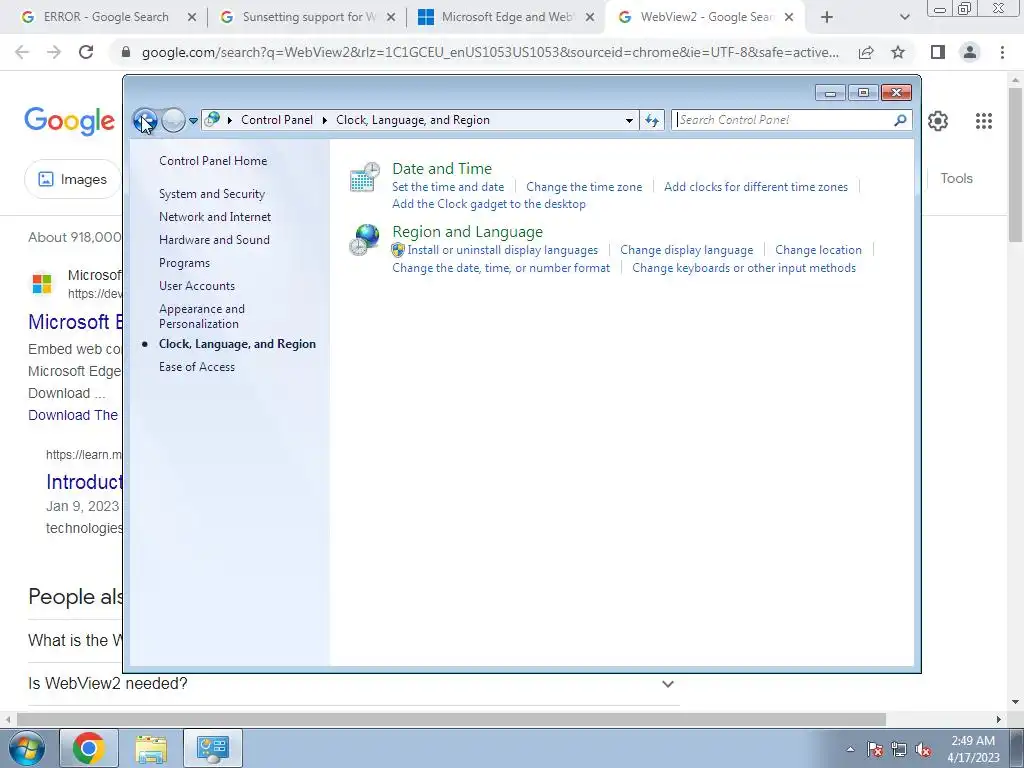Image resolution: width=1024 pixels, height=768 pixels.
Task: Click Add clocks for different time zones
Action: pos(756,187)
